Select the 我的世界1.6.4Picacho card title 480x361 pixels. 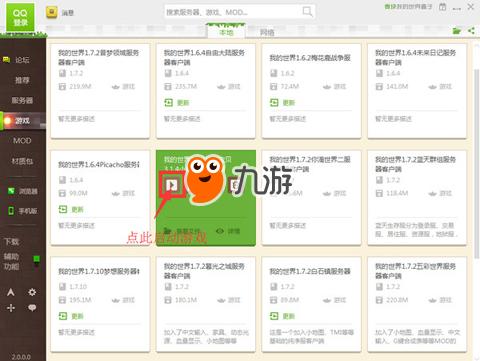pos(99,164)
